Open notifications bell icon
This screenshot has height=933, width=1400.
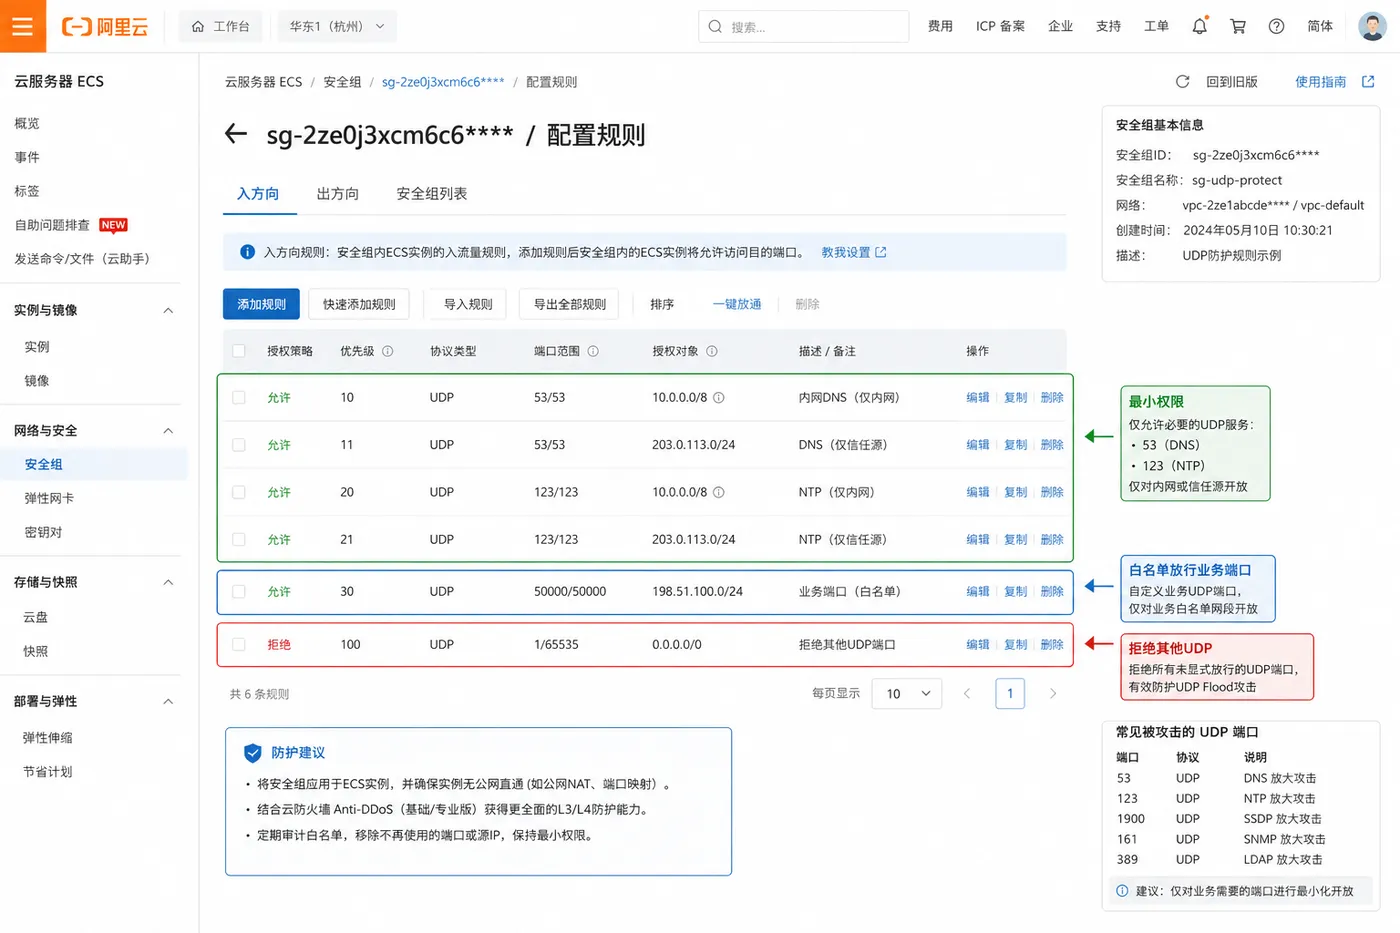[x=1199, y=26]
